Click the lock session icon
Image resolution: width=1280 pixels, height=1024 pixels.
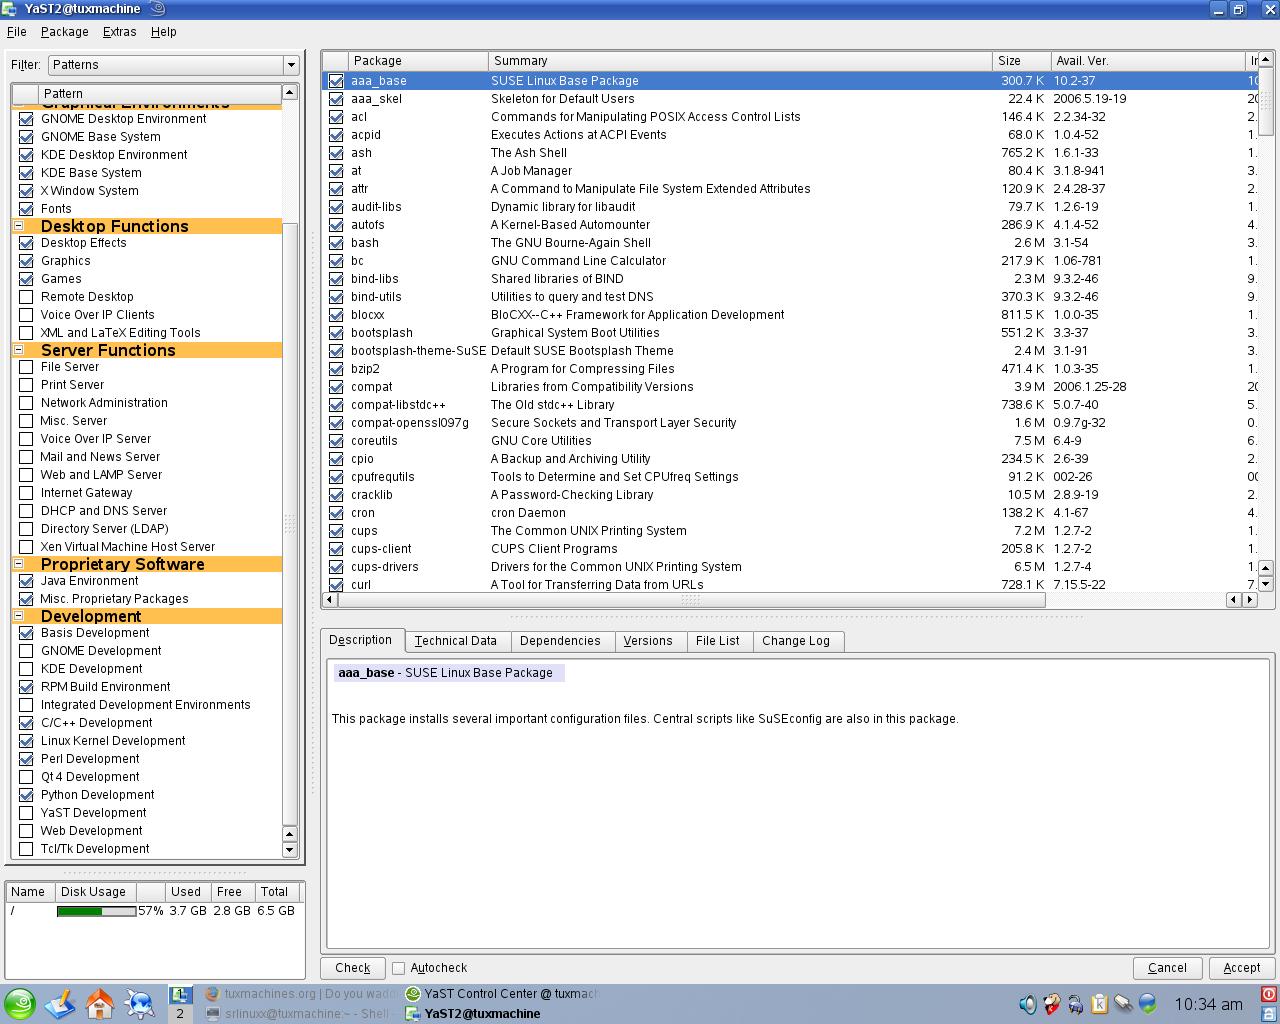1269,1013
